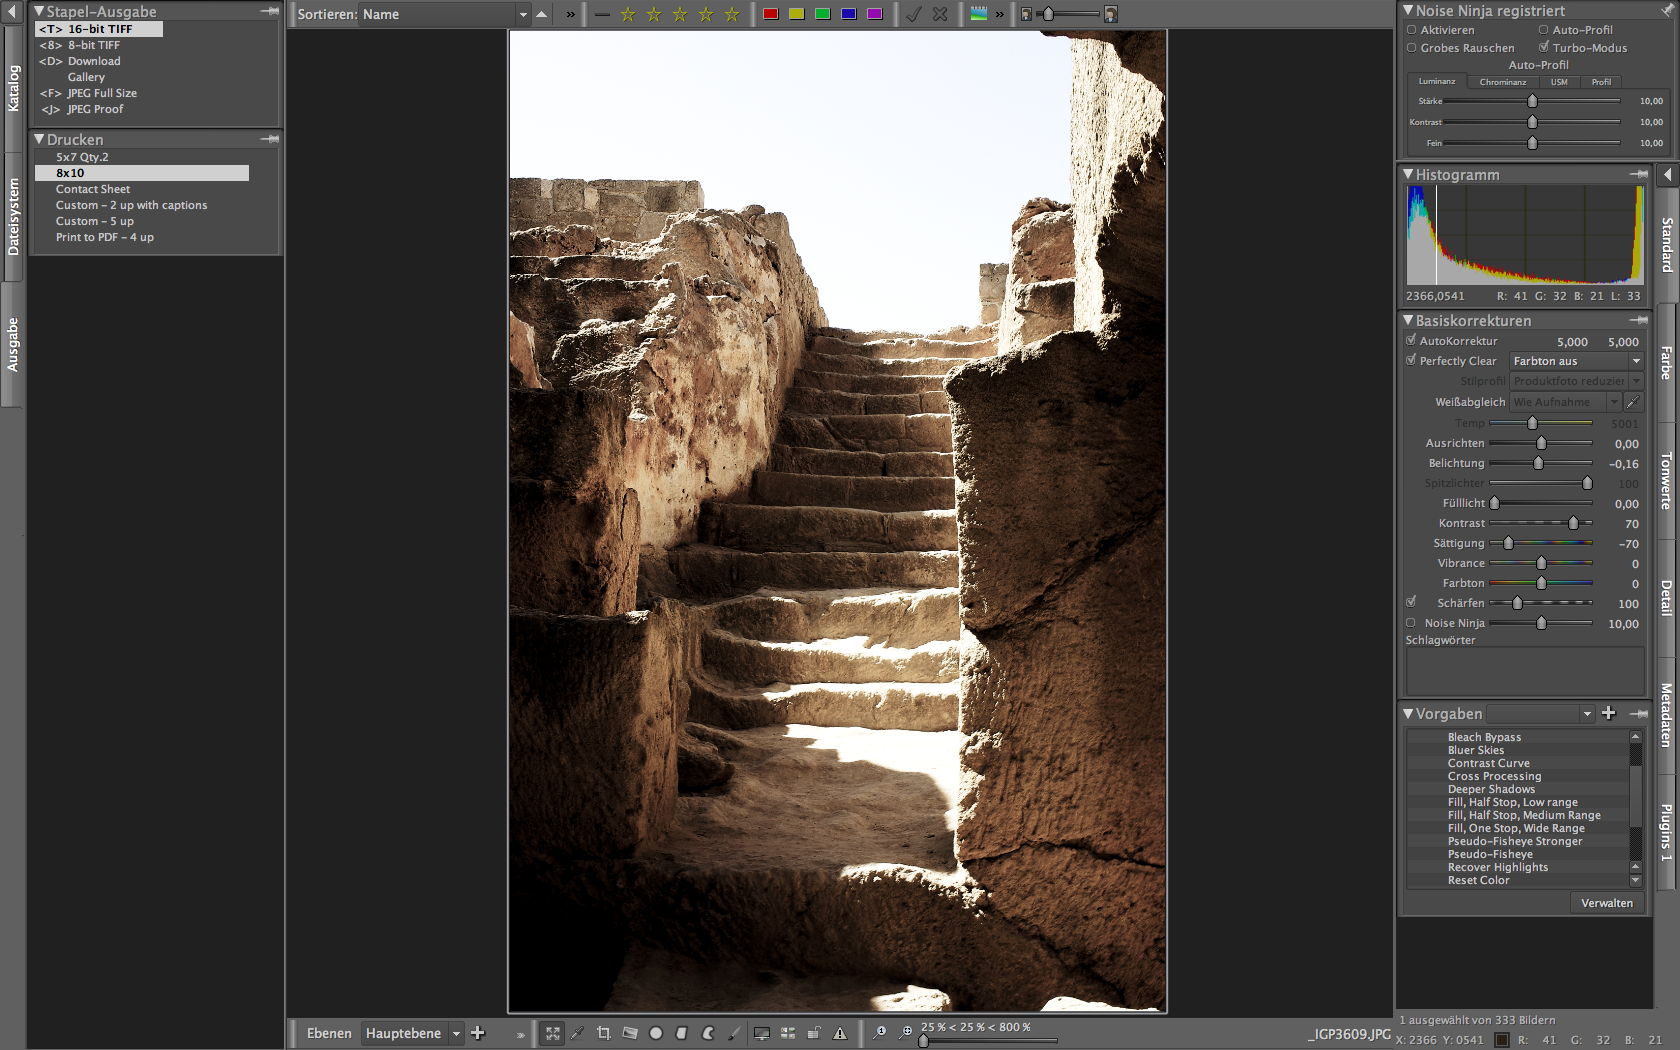Select the circular region tool
1680x1050 pixels.
(x=656, y=1034)
